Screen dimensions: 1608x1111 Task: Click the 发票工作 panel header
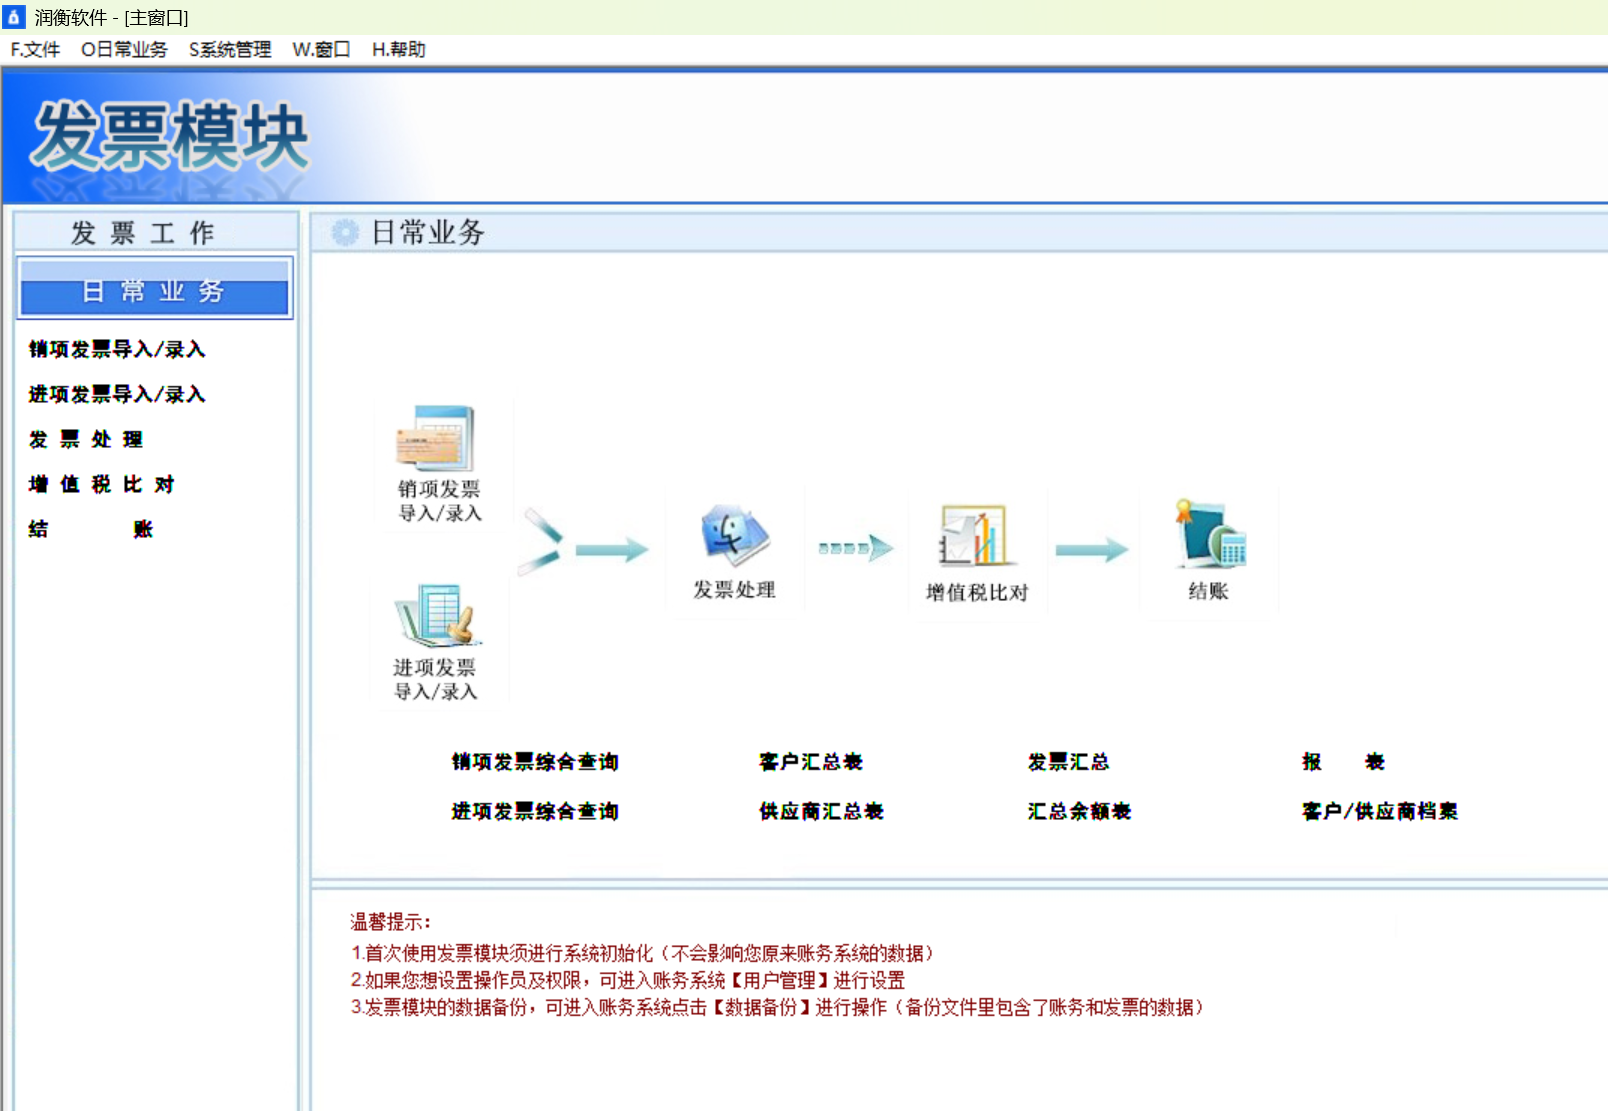tap(155, 232)
